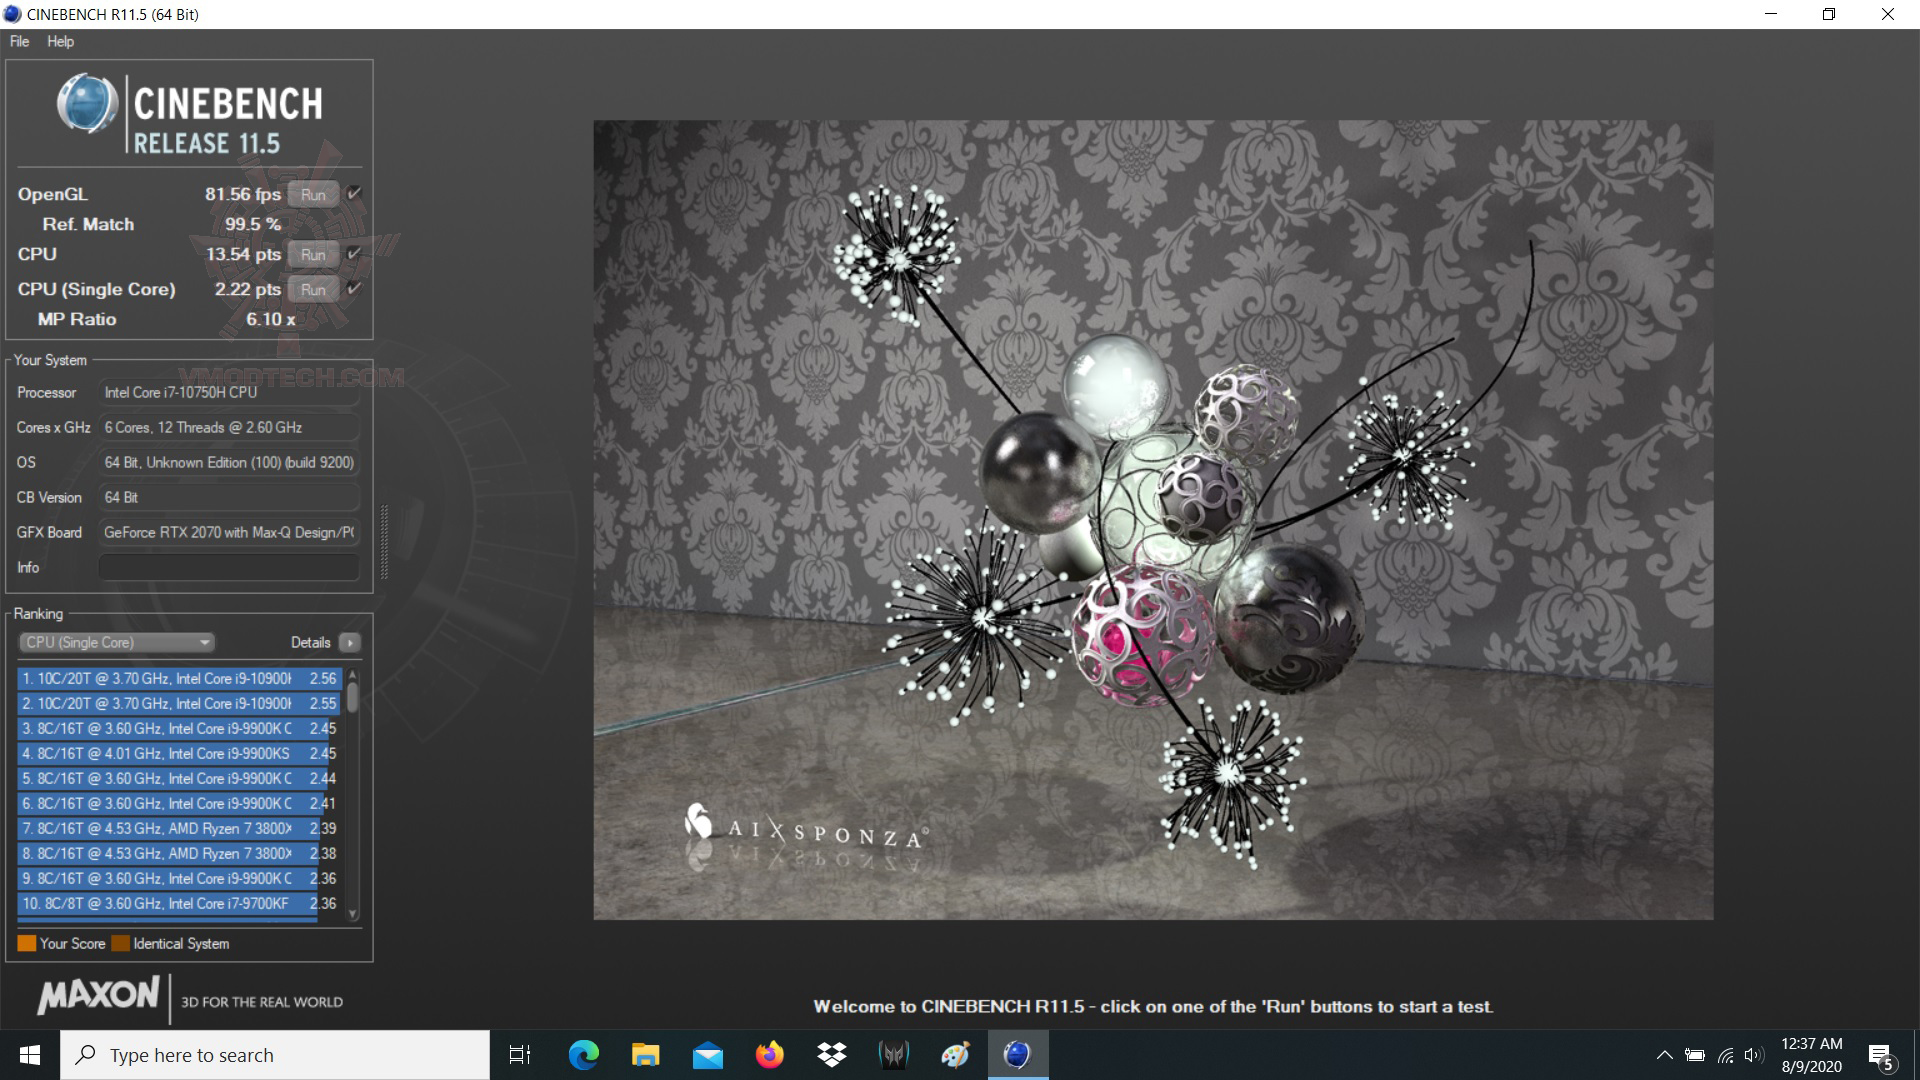Screen dimensions: 1920x1080
Task: Run the CPU Single Core benchmark
Action: [x=313, y=290]
